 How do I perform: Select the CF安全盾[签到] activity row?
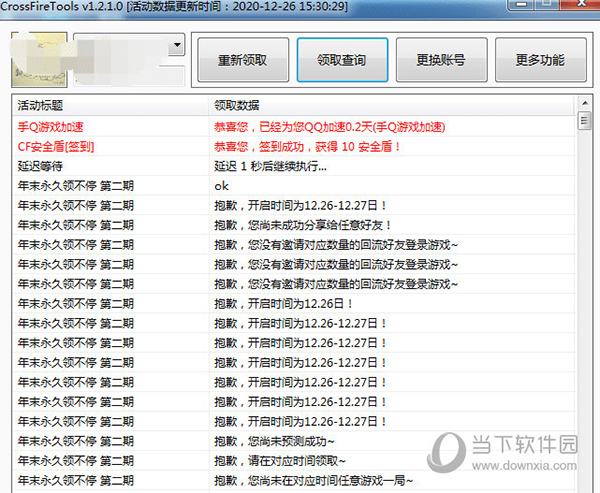point(294,146)
